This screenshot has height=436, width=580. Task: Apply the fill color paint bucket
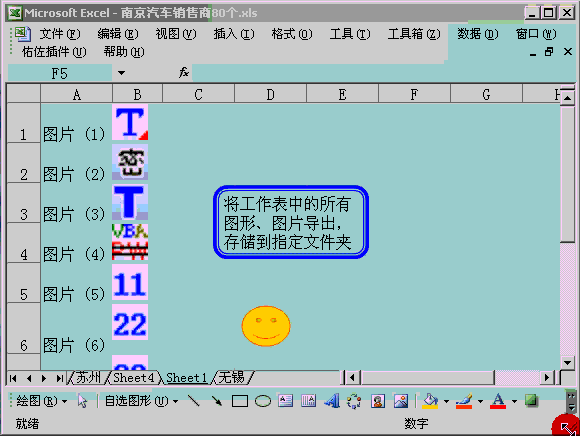pos(430,401)
